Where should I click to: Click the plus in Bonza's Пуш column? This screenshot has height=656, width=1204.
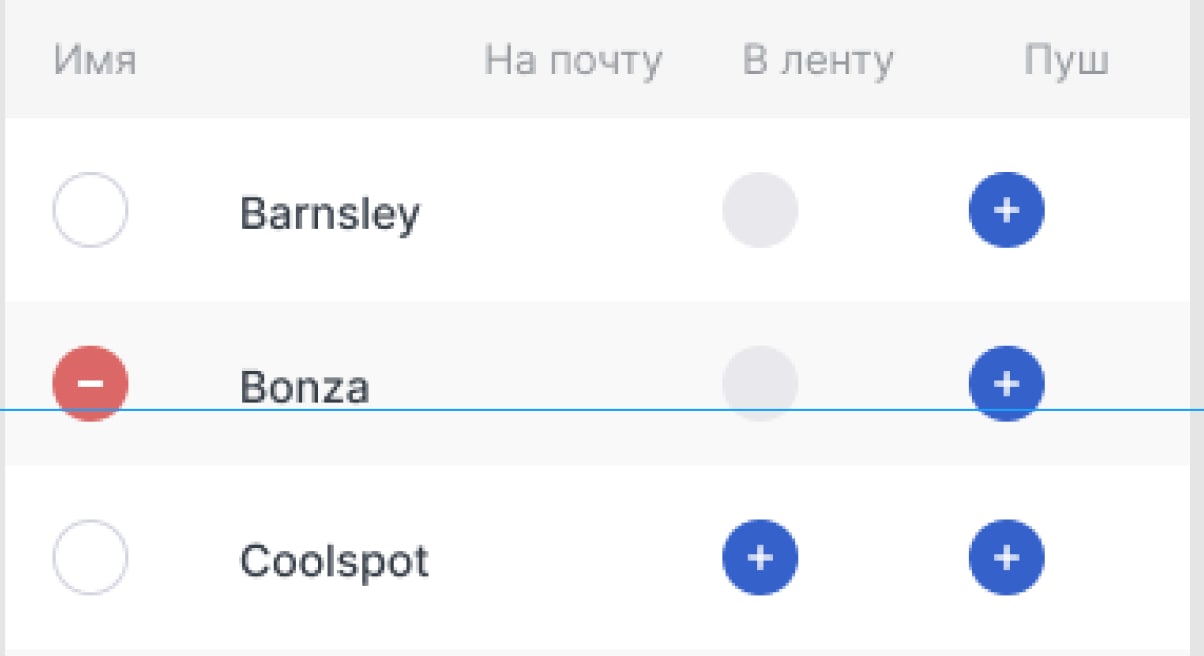click(1006, 384)
